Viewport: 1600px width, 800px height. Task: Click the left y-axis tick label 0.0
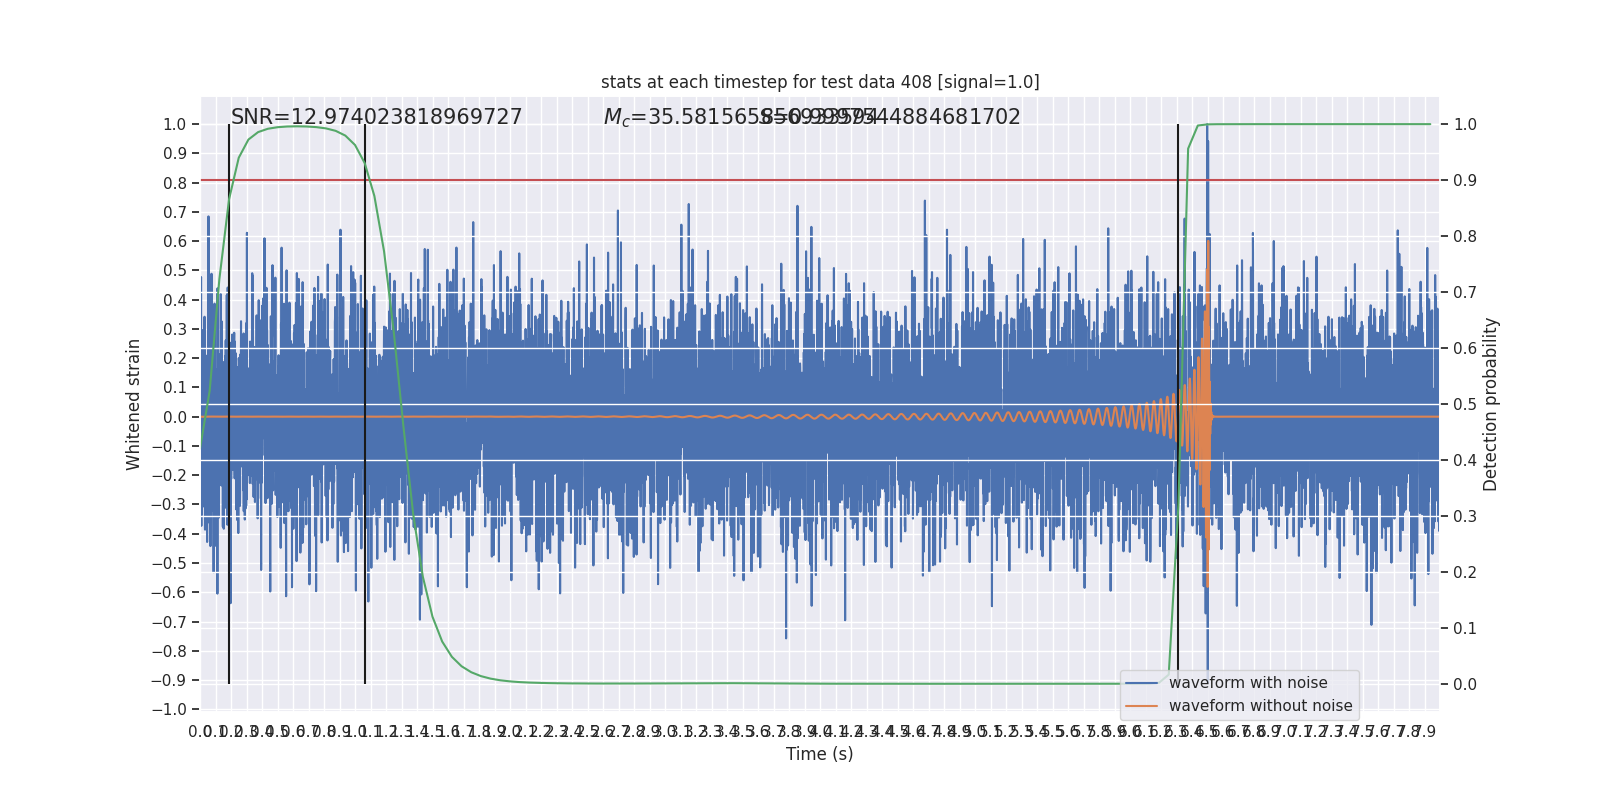tap(175, 417)
